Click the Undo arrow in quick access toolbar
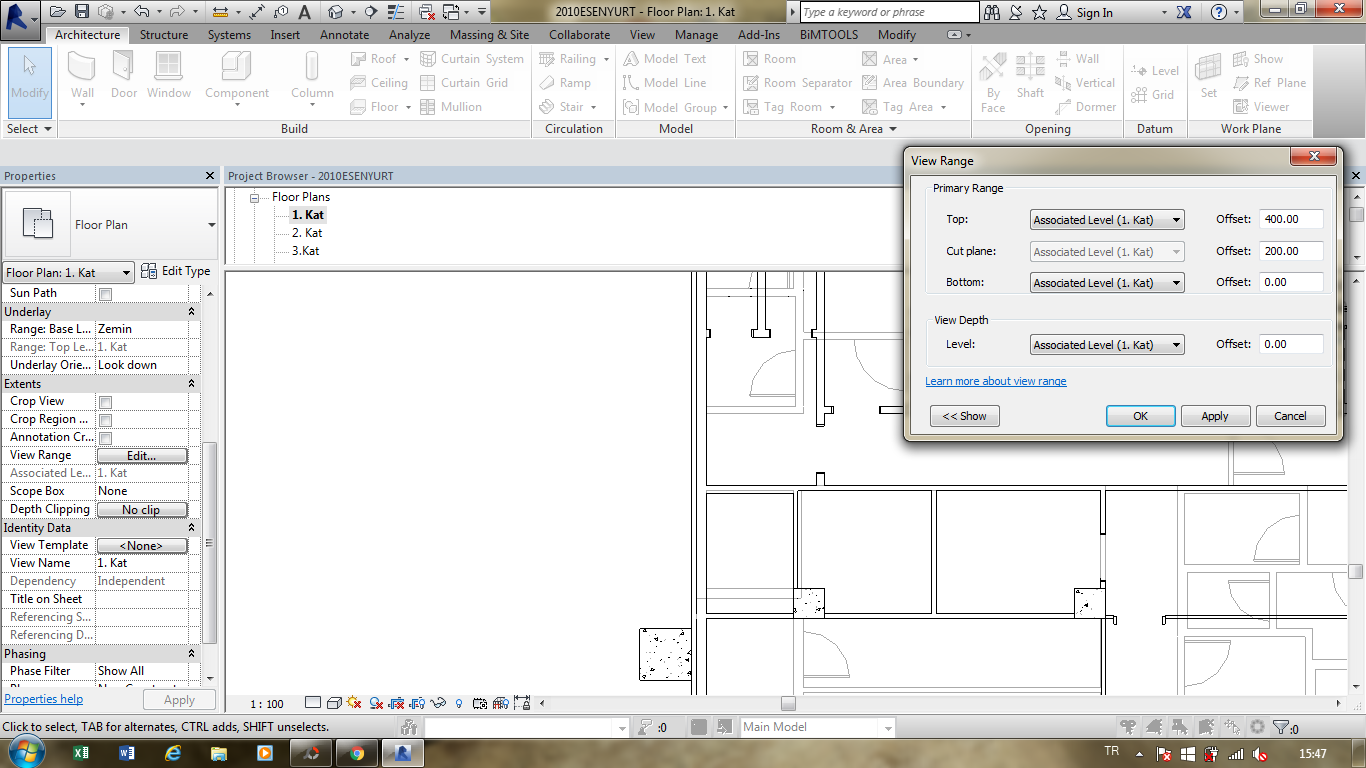The width and height of the screenshot is (1366, 768). point(141,12)
